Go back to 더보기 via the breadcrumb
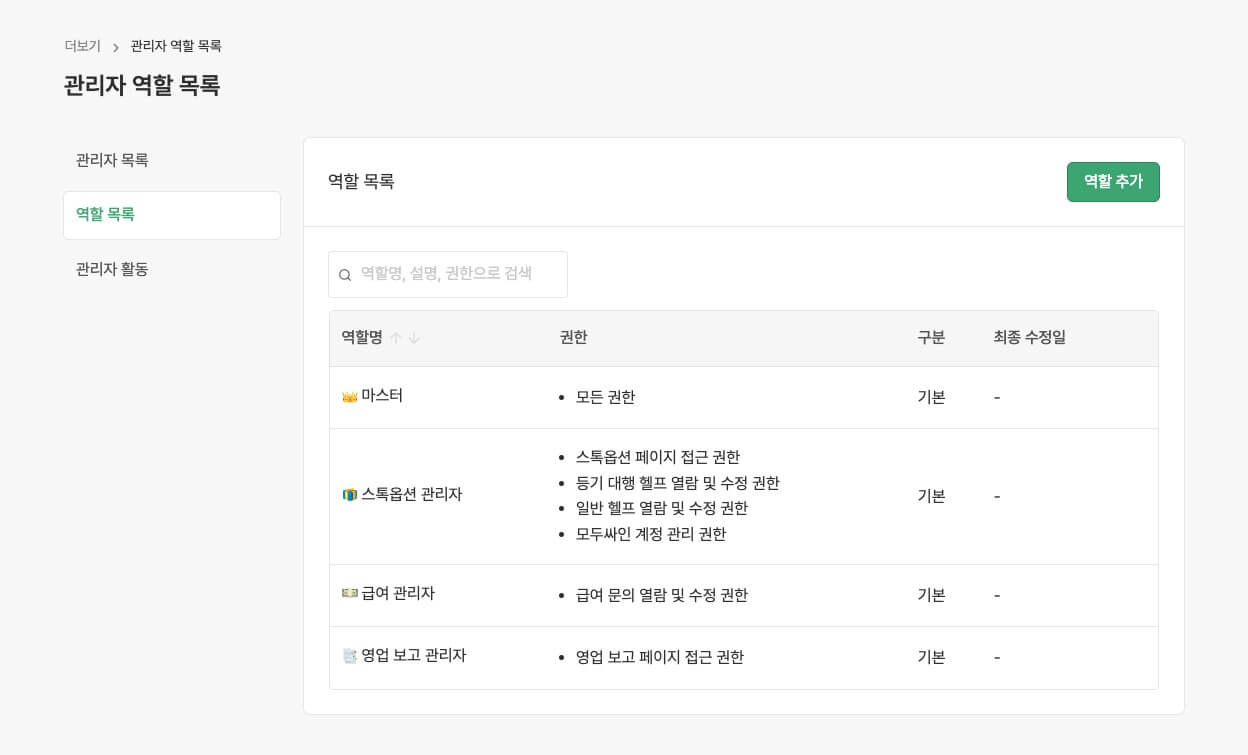This screenshot has width=1248, height=755. [x=82, y=46]
